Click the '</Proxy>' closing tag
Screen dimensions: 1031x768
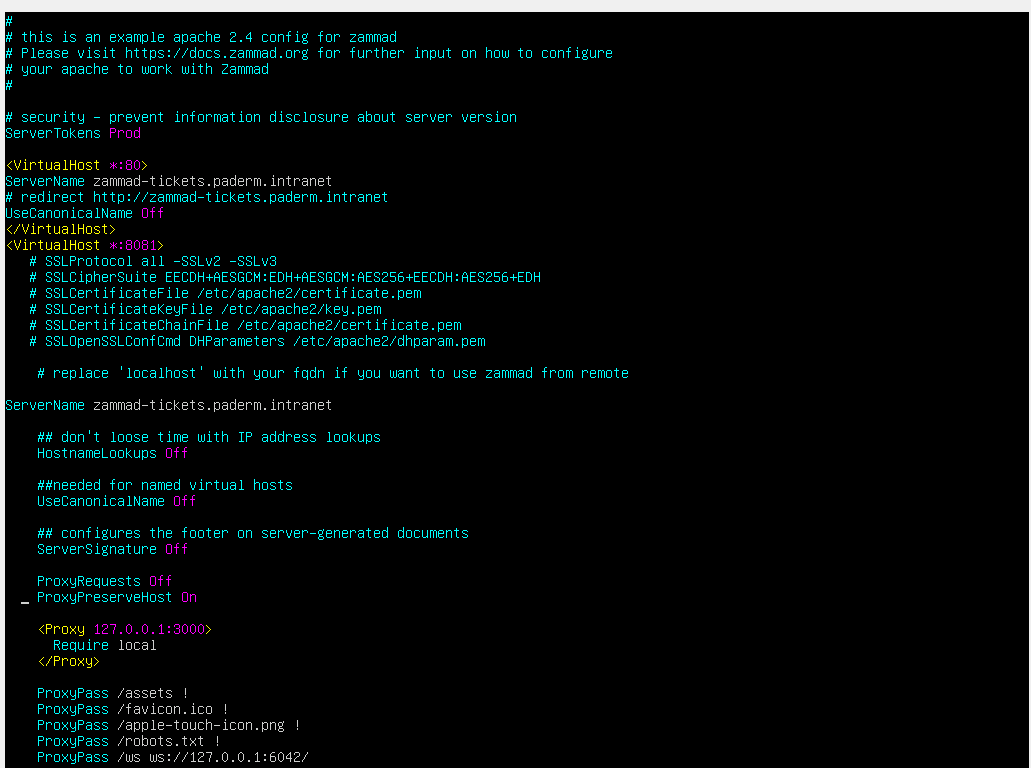(68, 661)
